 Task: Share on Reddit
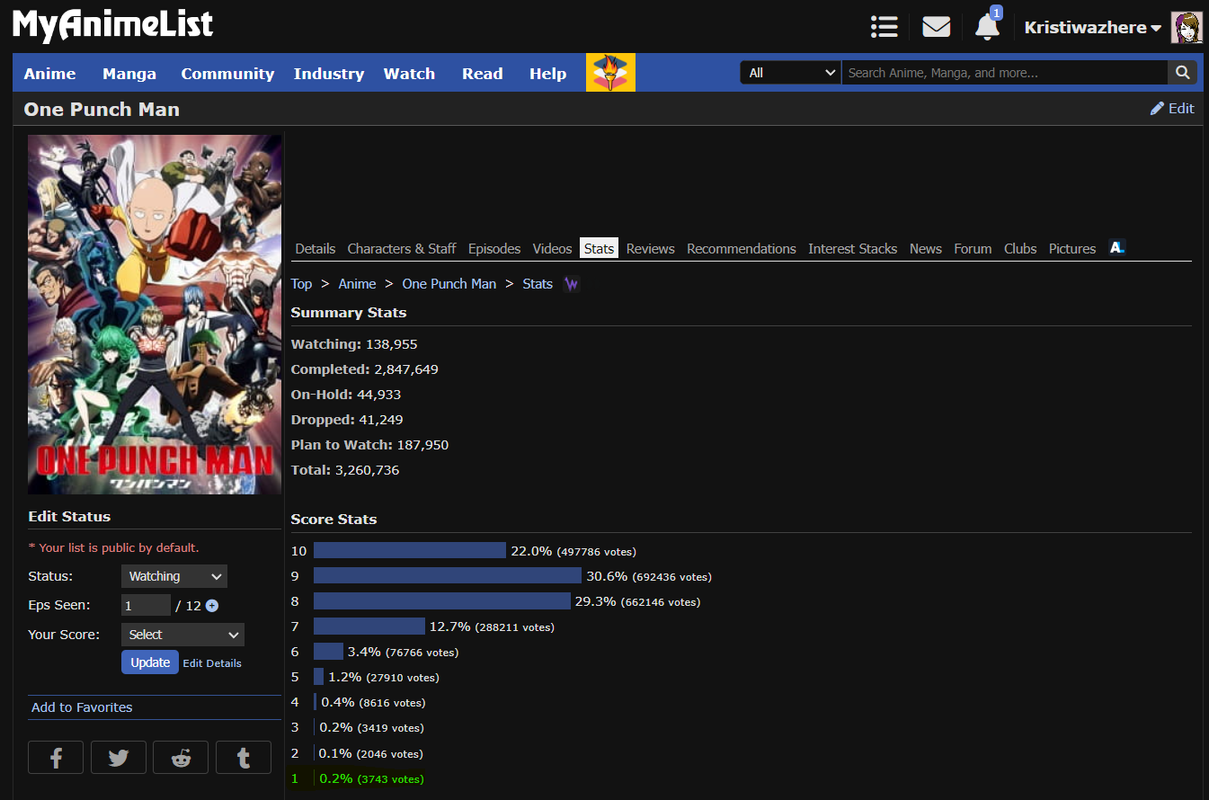pyautogui.click(x=181, y=758)
